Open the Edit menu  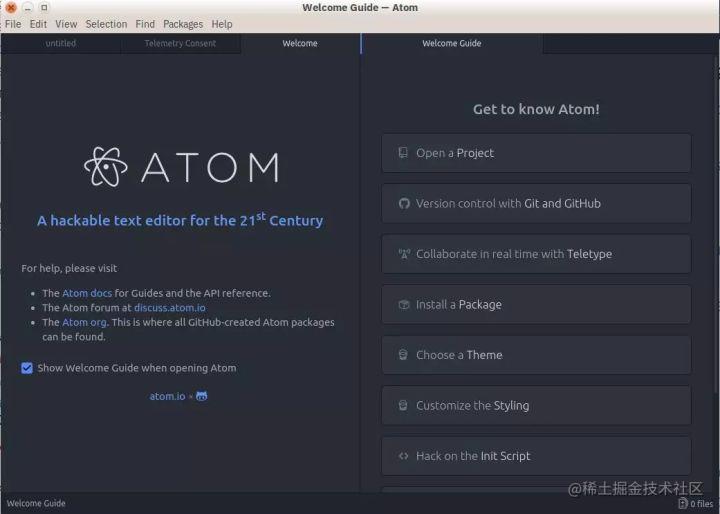[x=38, y=24]
